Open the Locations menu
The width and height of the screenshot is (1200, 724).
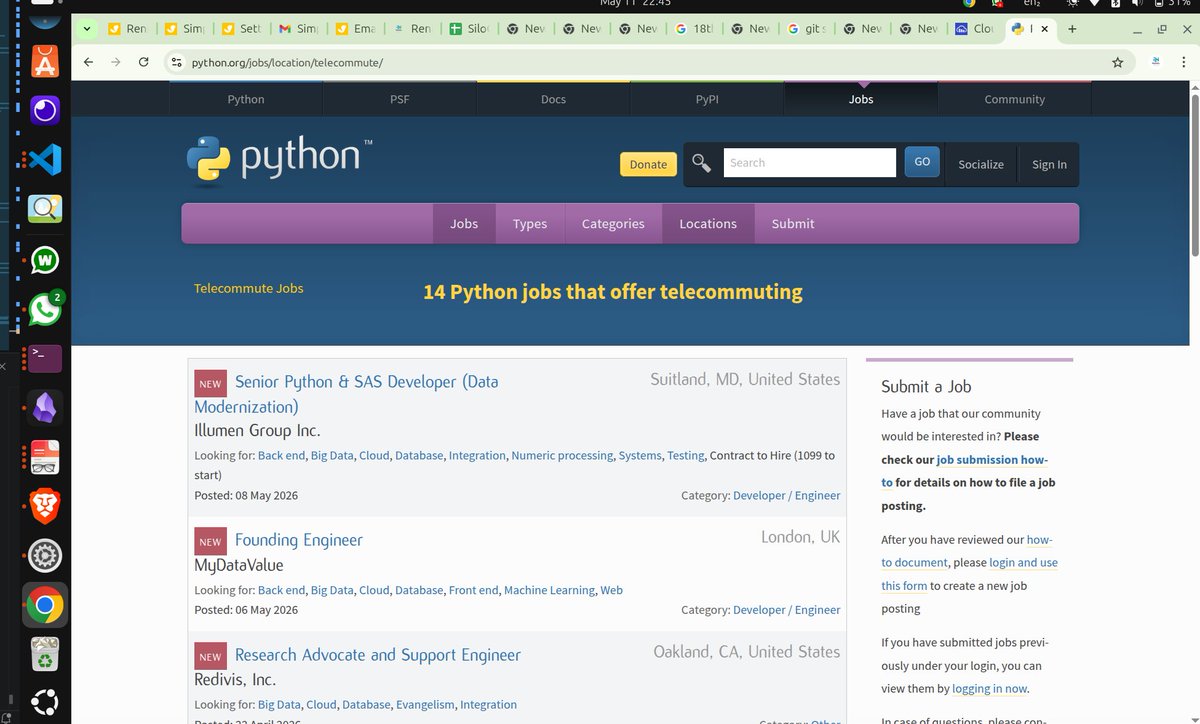tap(708, 224)
